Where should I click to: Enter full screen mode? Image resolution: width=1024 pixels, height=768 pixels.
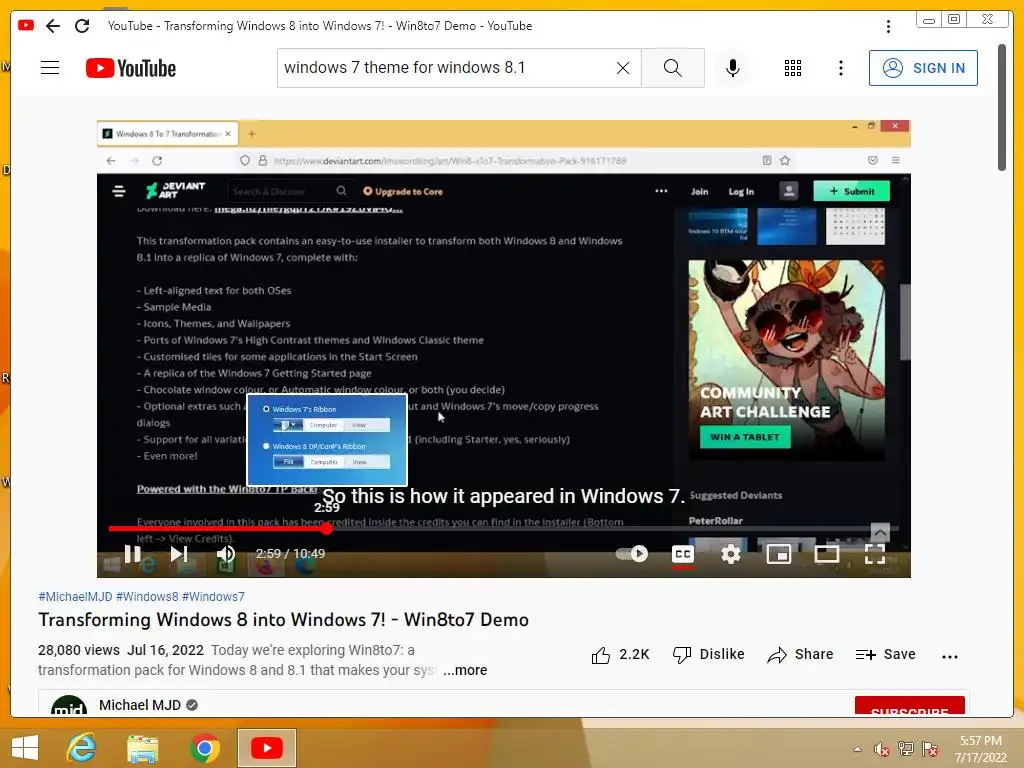click(875, 554)
